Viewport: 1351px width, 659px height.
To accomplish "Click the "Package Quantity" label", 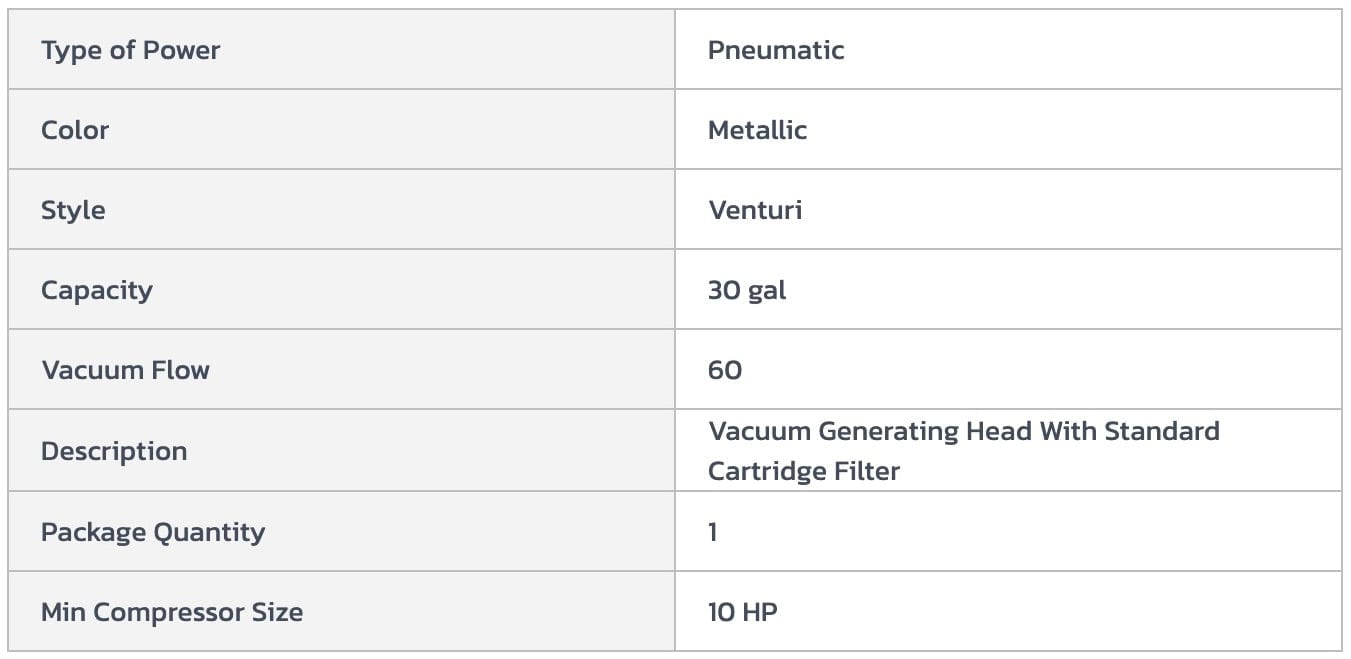I will (153, 532).
